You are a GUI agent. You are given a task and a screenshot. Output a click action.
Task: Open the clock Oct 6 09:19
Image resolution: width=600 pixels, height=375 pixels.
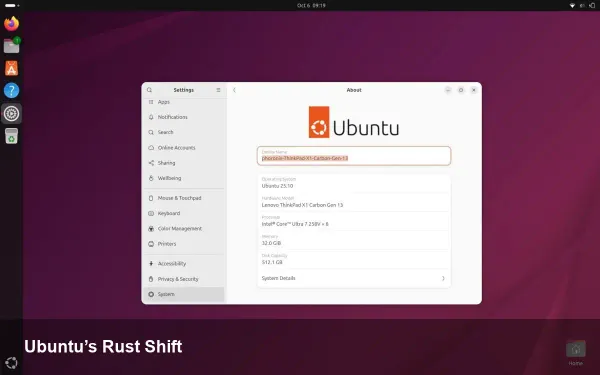311,5
